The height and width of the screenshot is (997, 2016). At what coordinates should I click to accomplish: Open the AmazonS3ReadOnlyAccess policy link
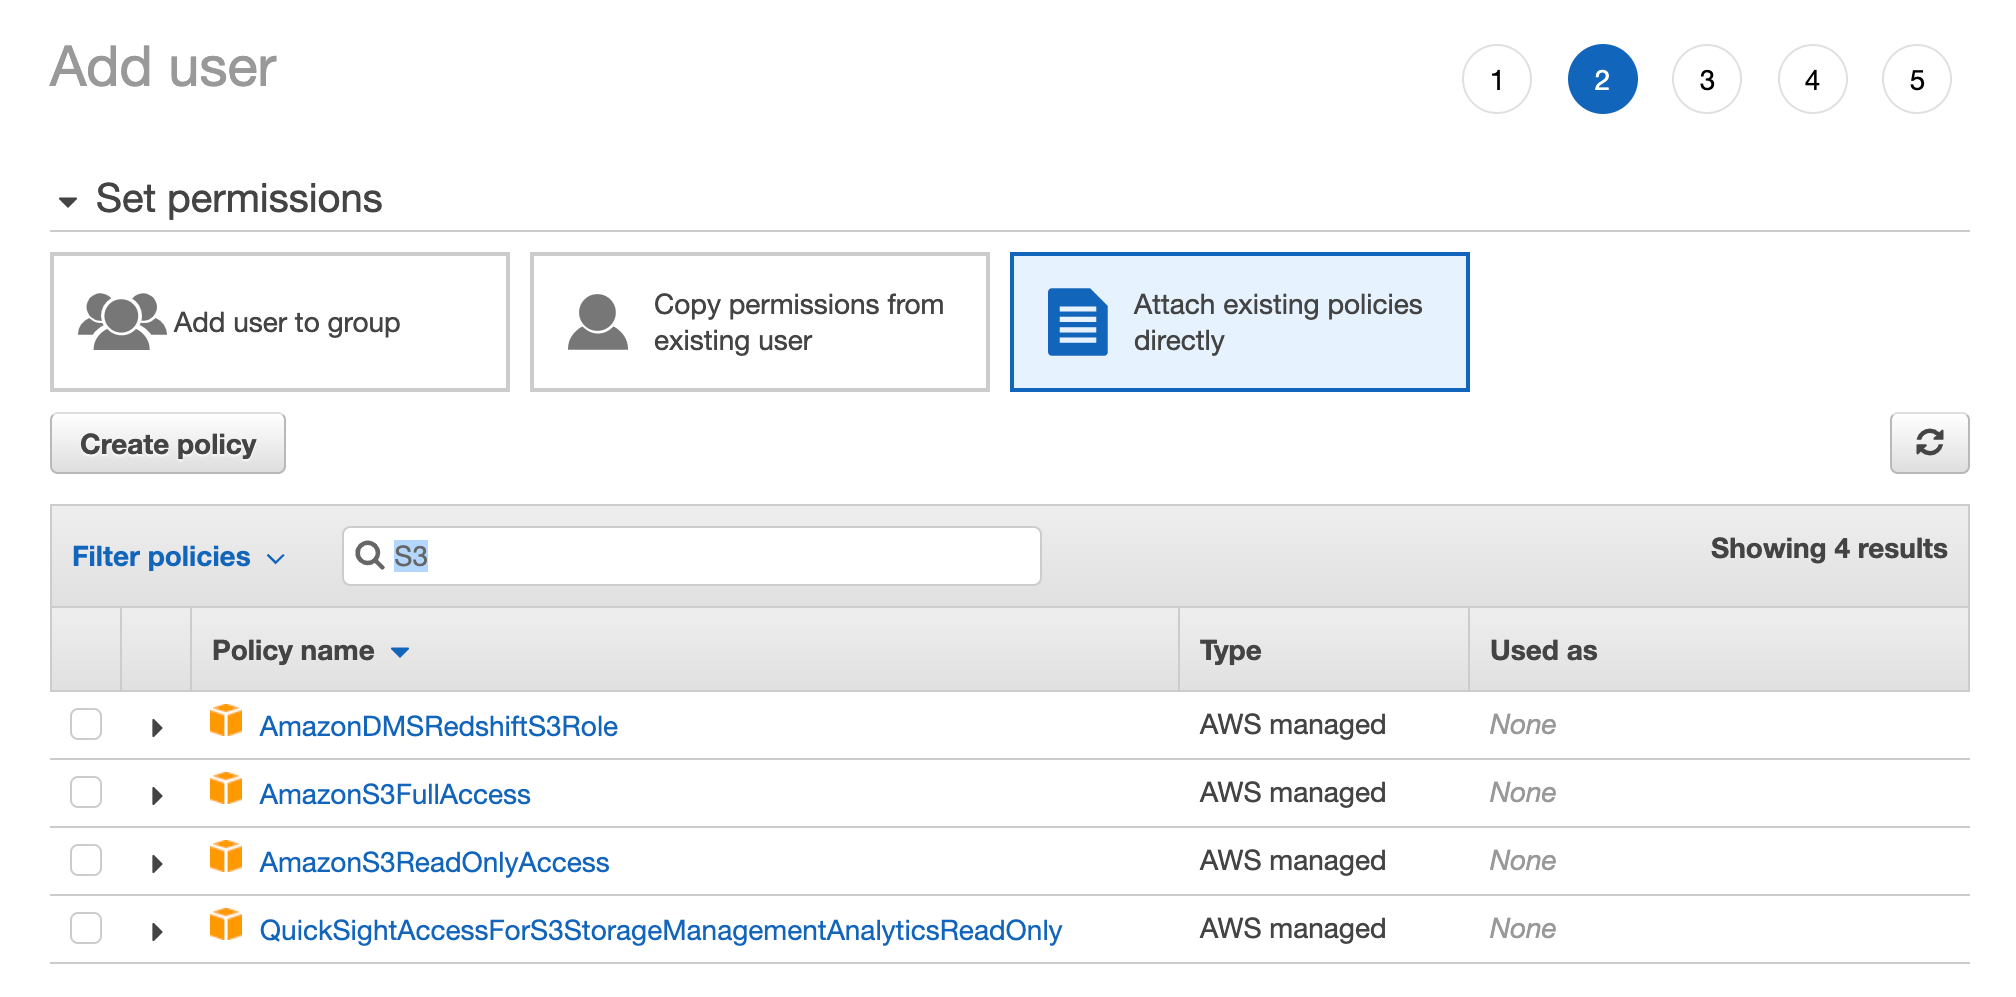(435, 861)
